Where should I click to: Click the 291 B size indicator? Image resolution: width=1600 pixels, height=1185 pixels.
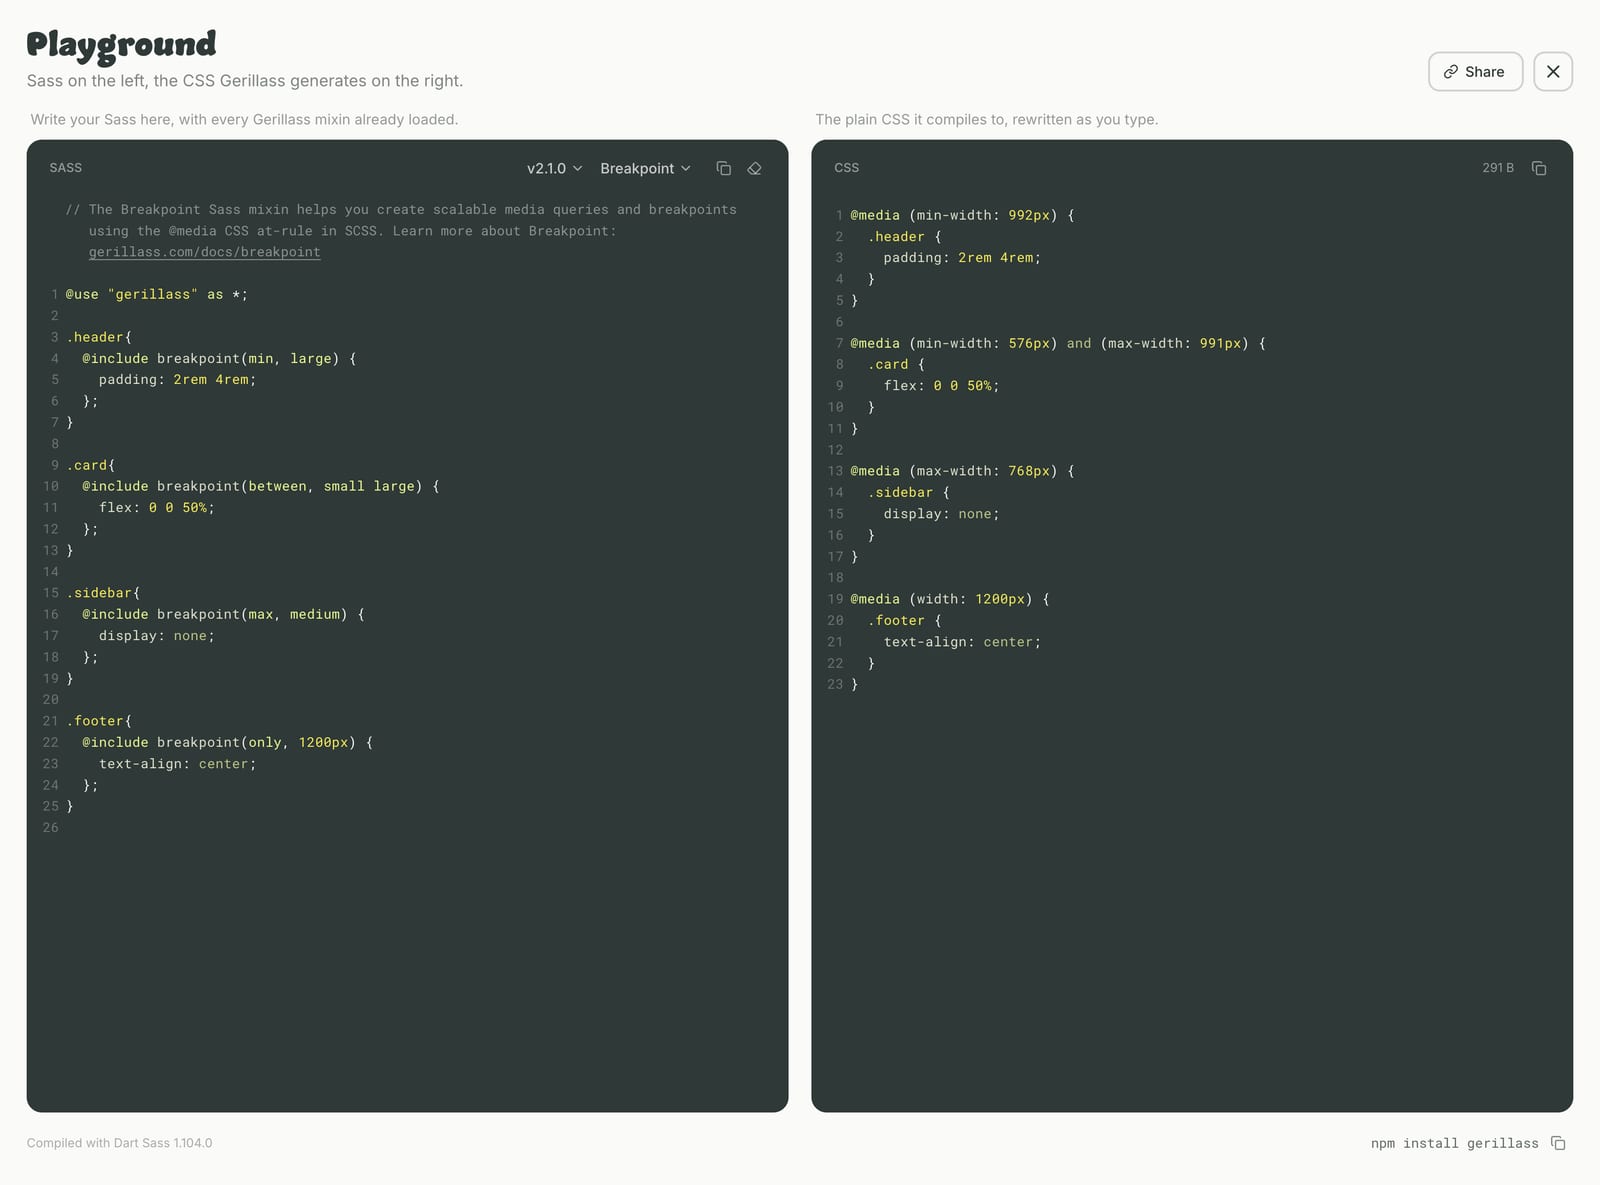coord(1498,168)
